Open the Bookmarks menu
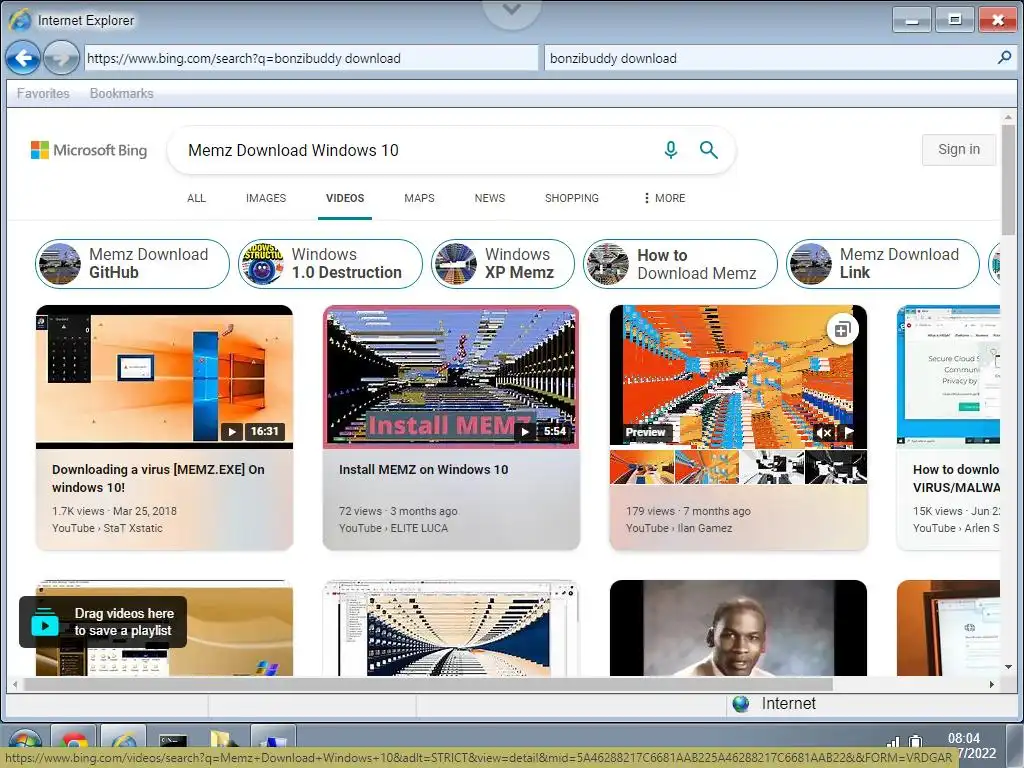The height and width of the screenshot is (768, 1024). tap(121, 93)
